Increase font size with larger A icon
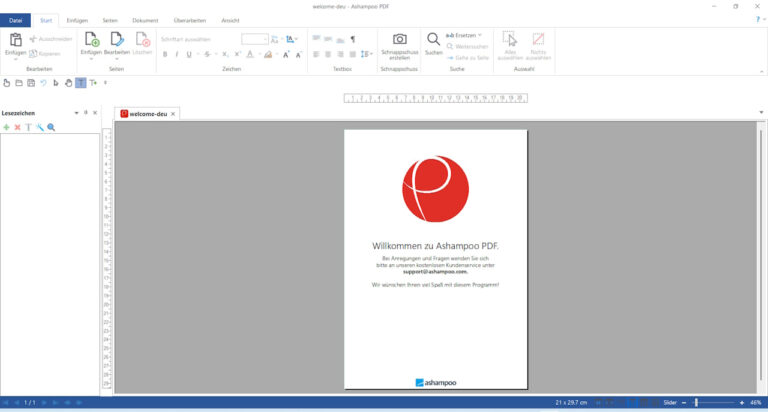Viewport: 768px width, 412px height. pos(286,54)
